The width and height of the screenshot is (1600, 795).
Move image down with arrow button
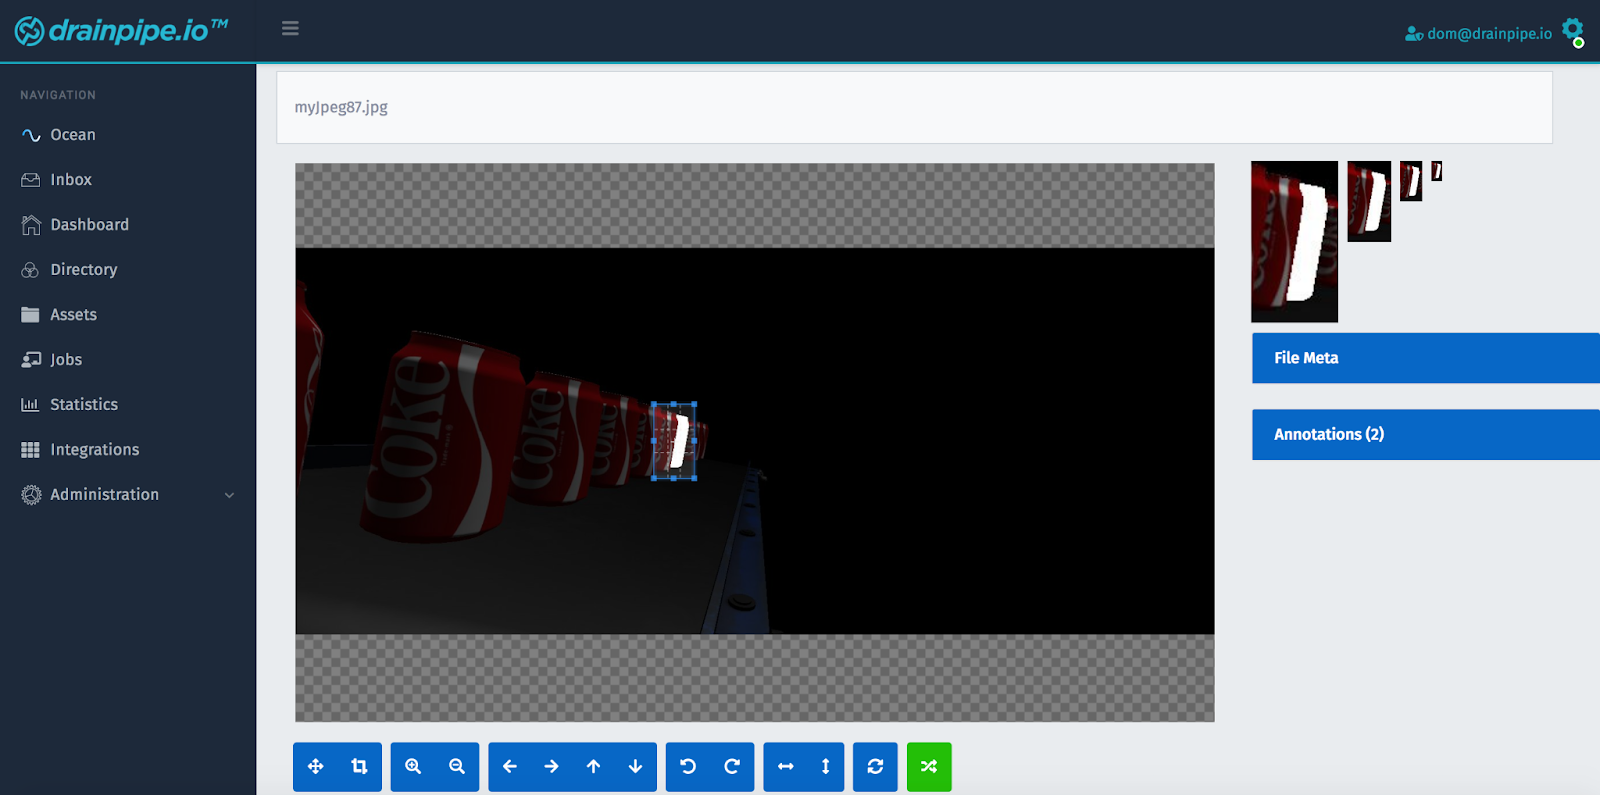(x=636, y=767)
